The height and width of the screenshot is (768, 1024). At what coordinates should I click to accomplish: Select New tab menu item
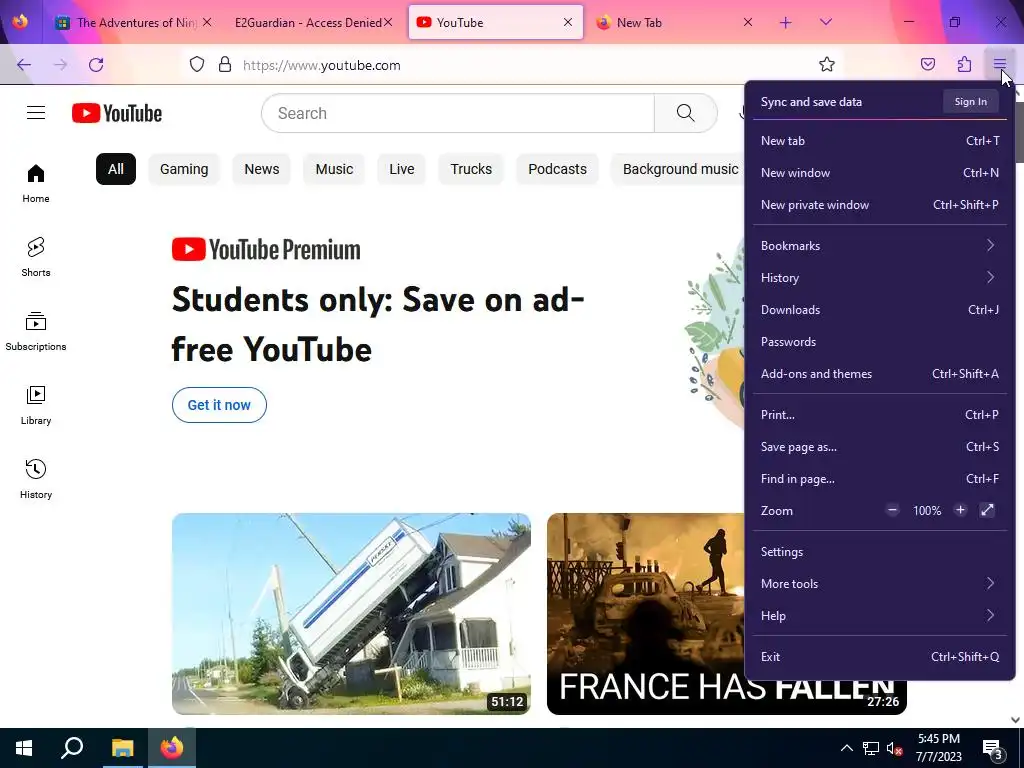tap(879, 140)
